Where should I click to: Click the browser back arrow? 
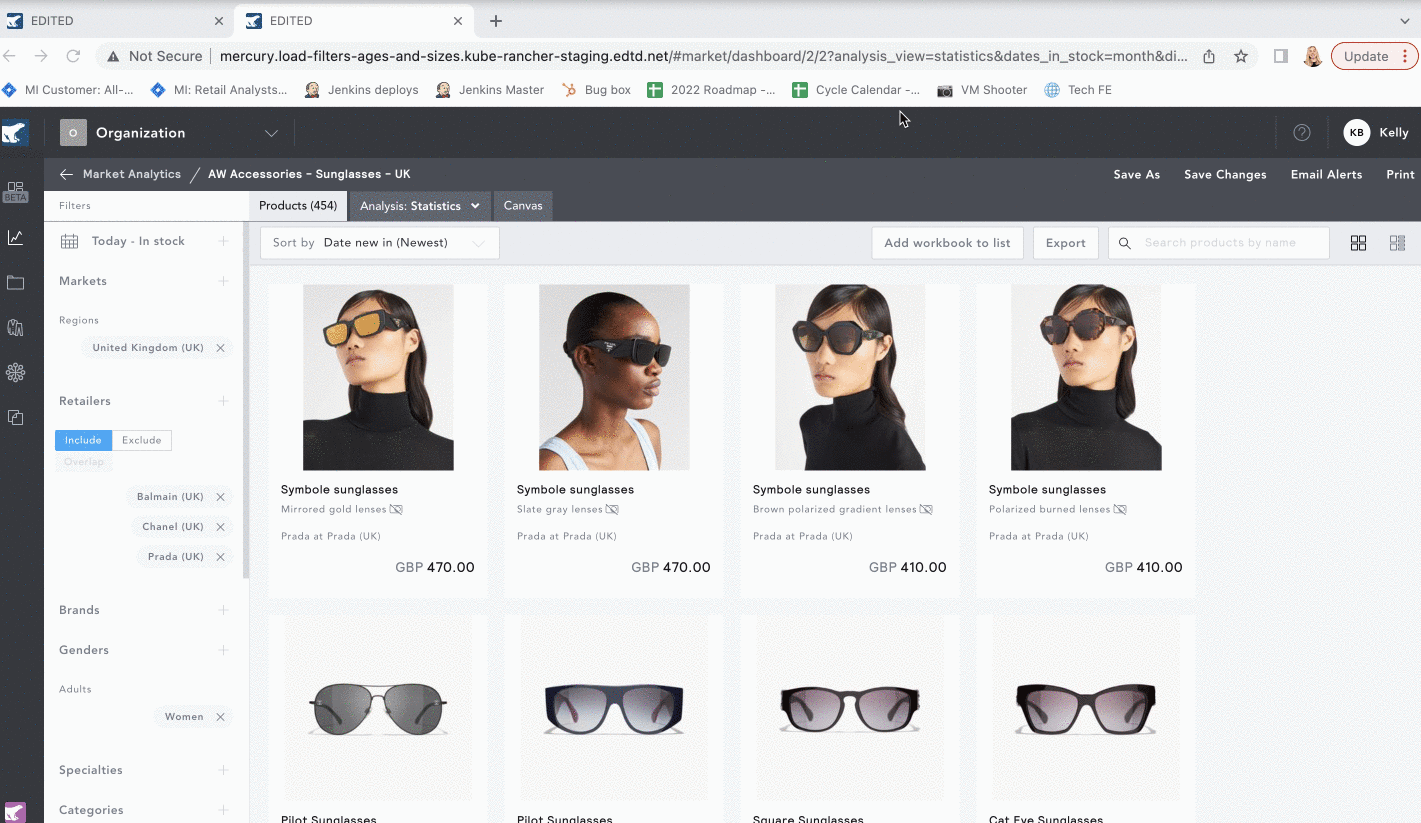[x=9, y=56]
